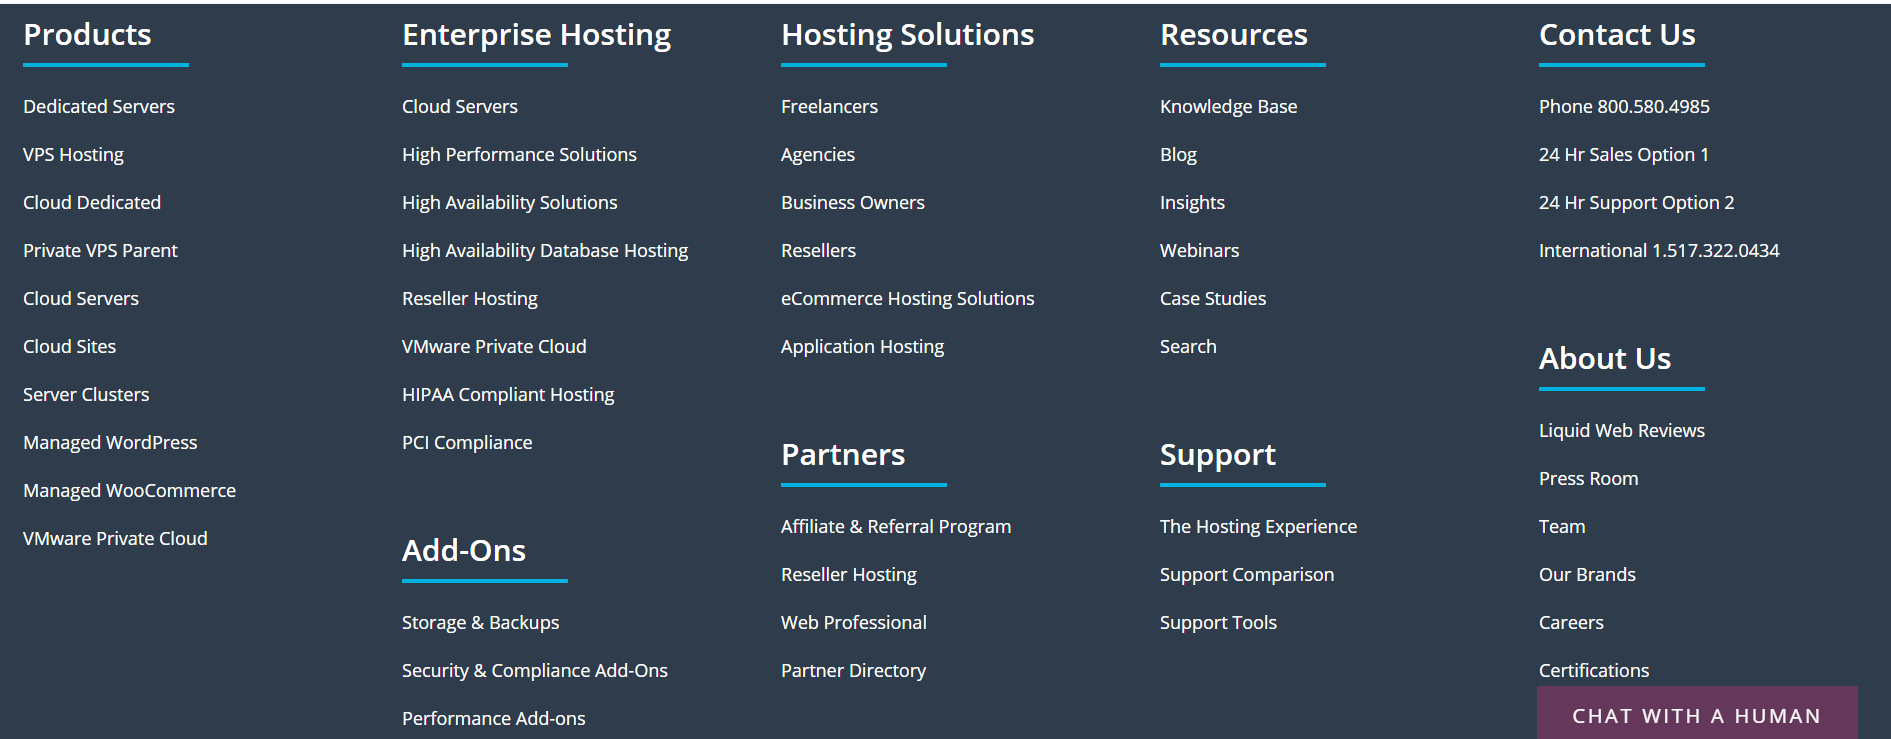The image size is (1891, 739).
Task: Go to Careers page
Action: 1571,622
